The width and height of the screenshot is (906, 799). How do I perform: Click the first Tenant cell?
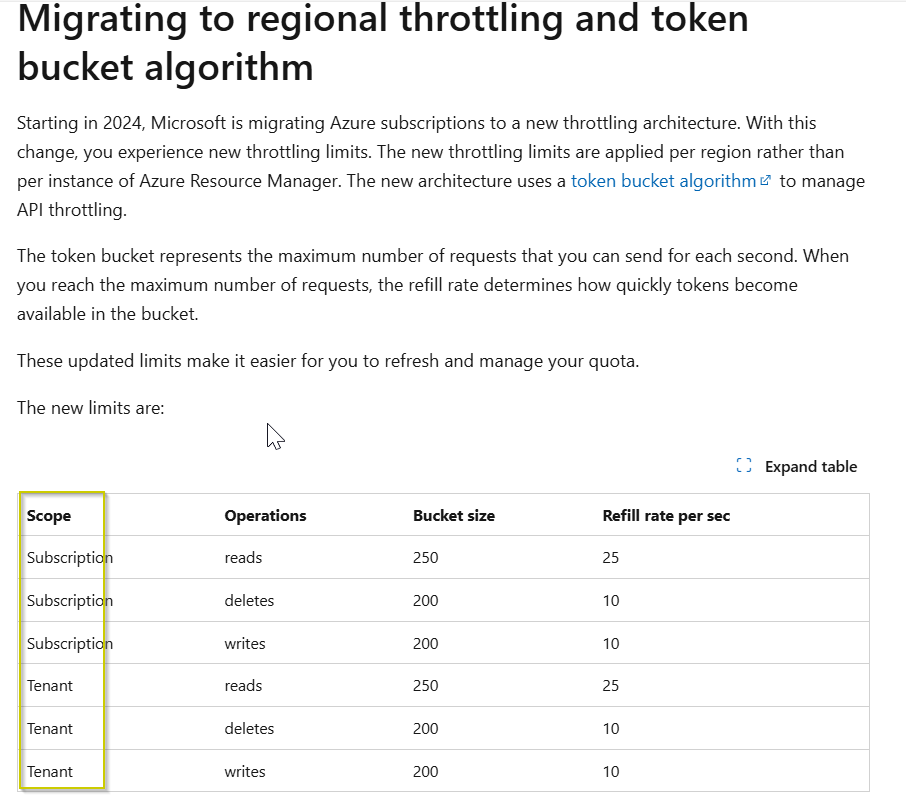pos(49,685)
